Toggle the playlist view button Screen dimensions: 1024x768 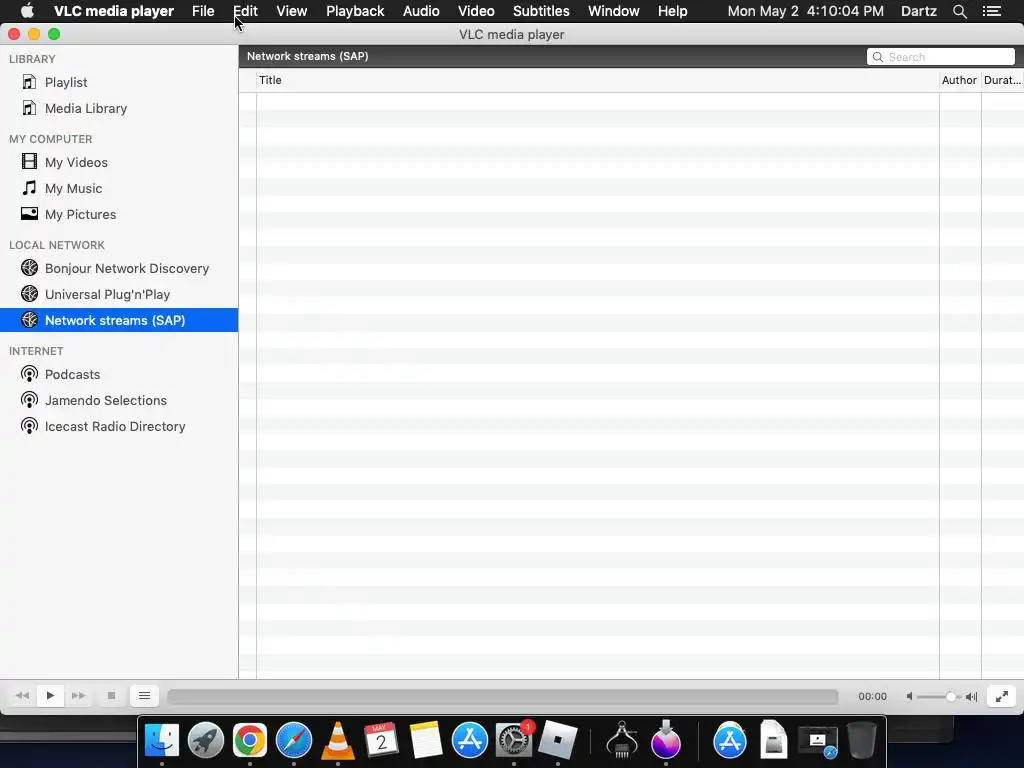coord(144,696)
